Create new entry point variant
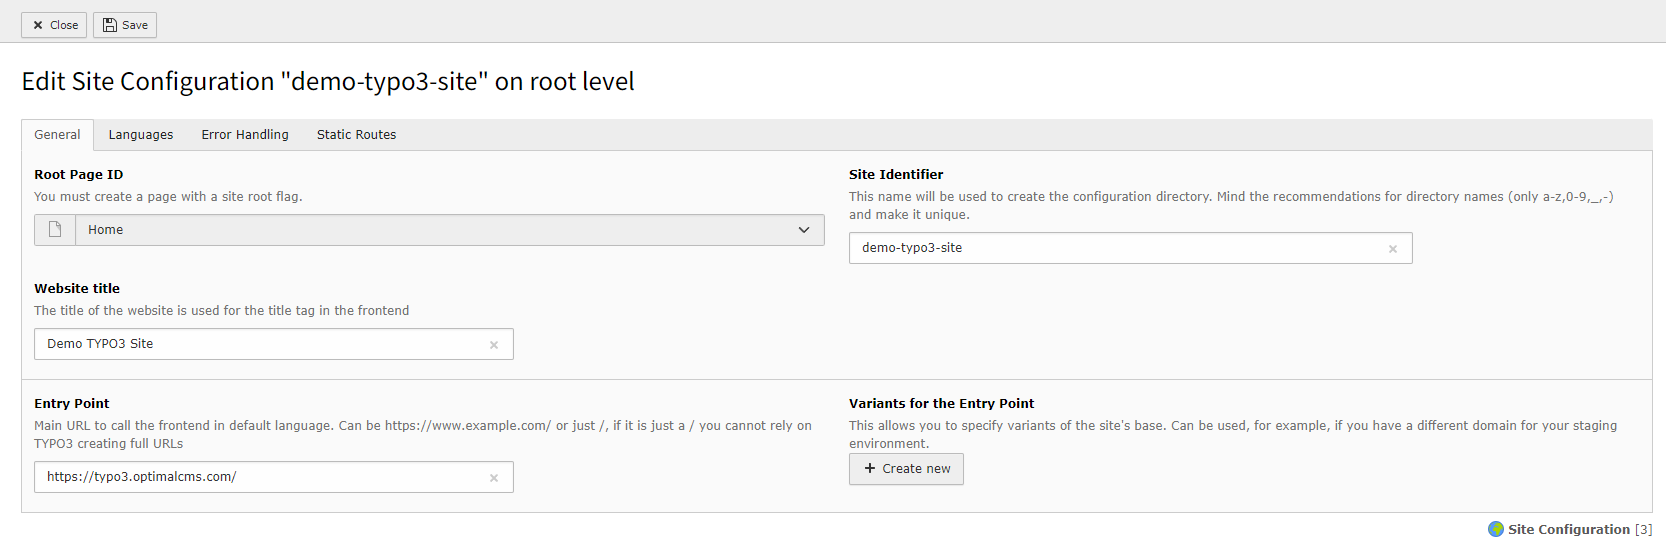This screenshot has height=543, width=1666. click(x=906, y=469)
